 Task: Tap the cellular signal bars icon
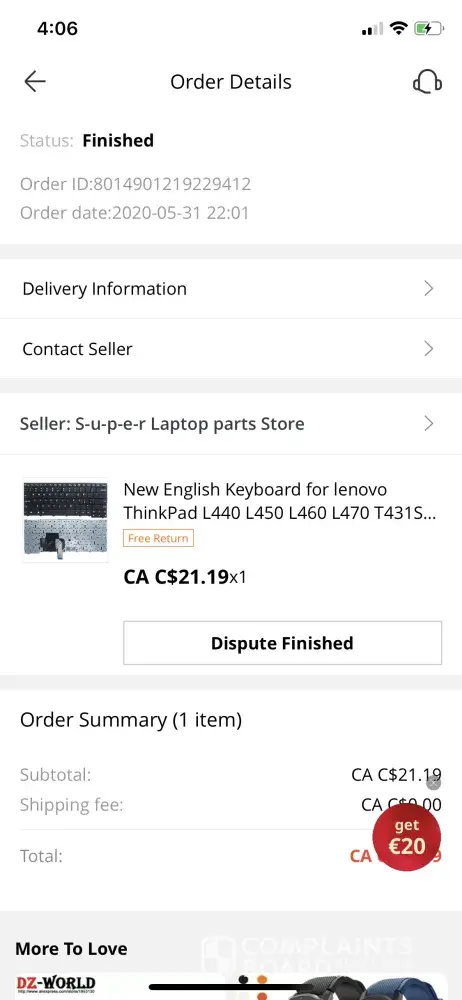coord(373,29)
